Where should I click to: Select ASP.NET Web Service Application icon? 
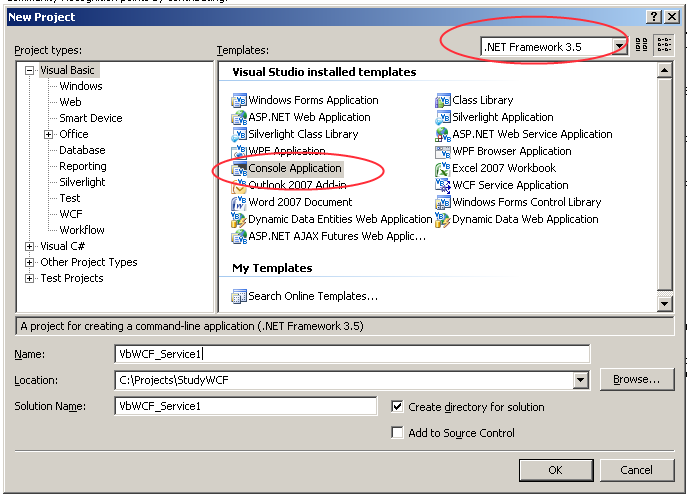click(443, 134)
